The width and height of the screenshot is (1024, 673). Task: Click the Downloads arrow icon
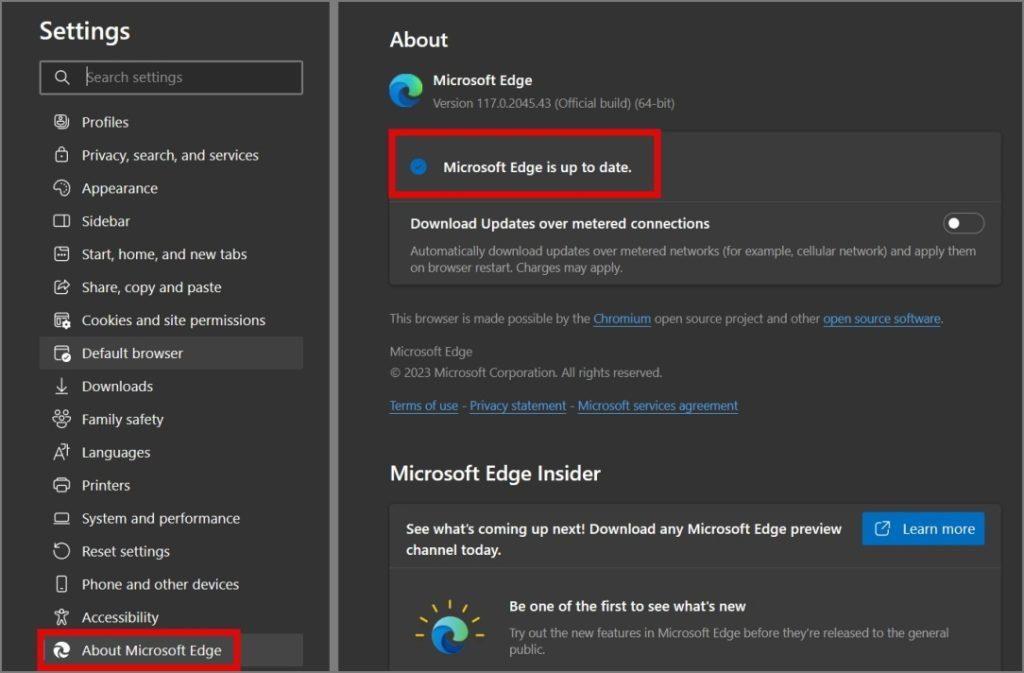pos(61,386)
